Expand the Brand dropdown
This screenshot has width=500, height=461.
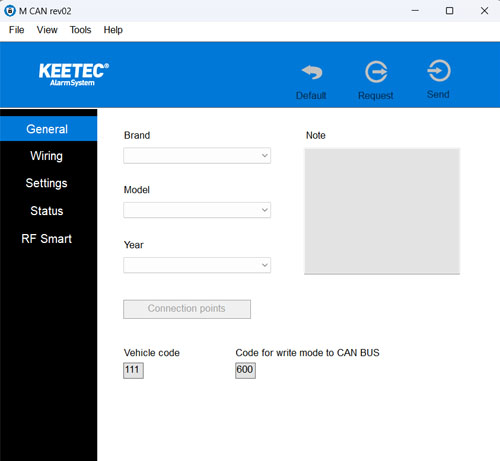coord(197,156)
